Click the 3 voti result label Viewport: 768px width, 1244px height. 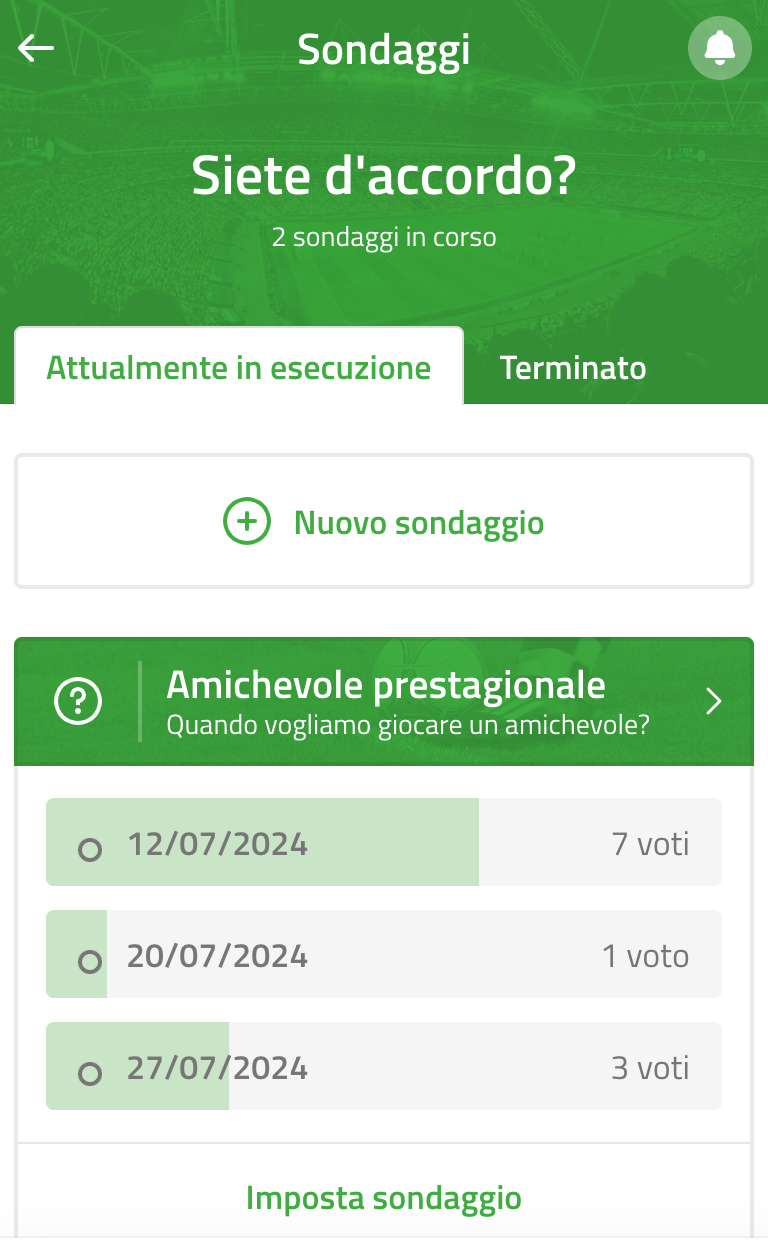(x=651, y=1067)
